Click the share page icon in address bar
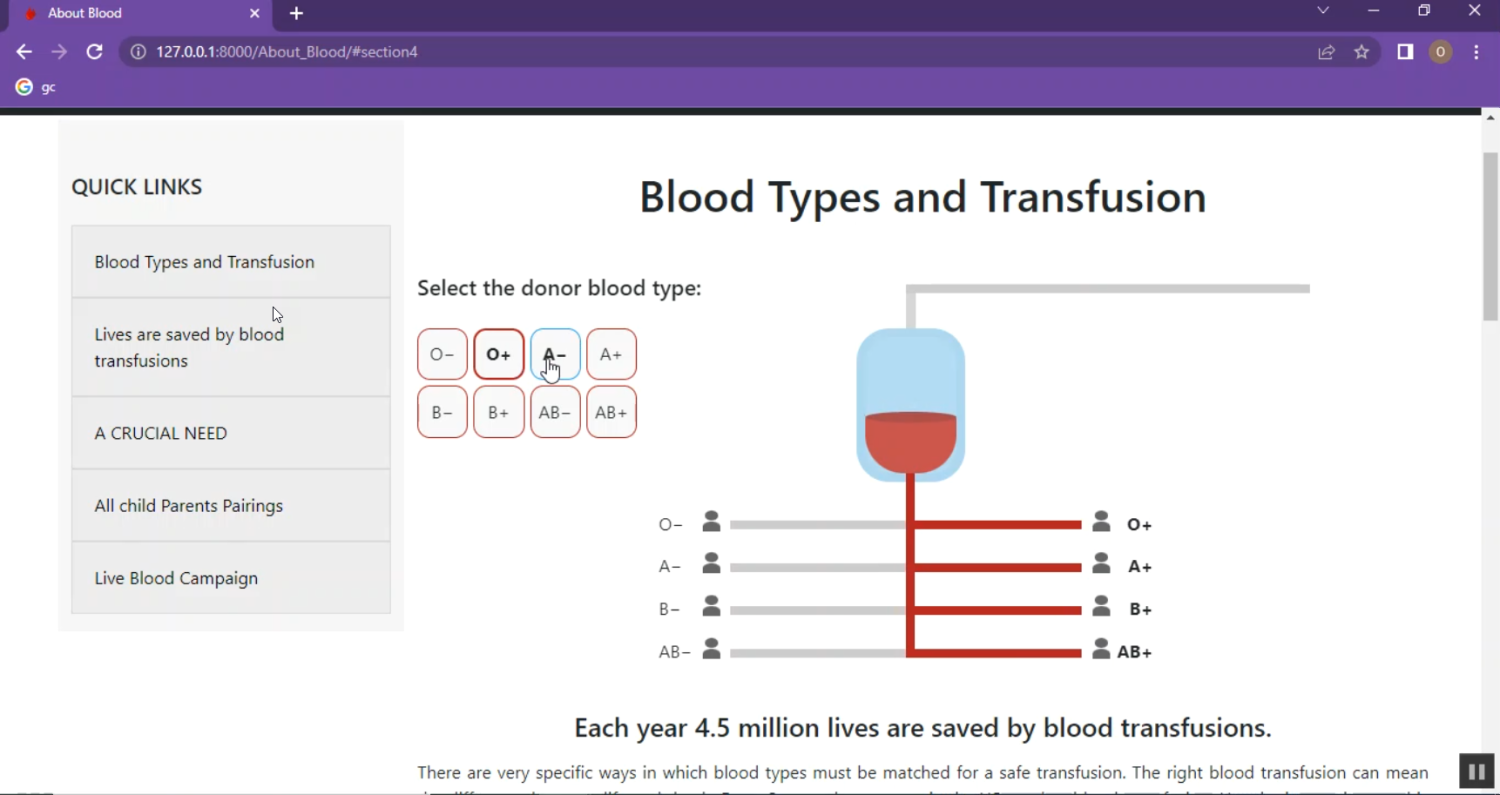Screen dimensions: 1500x795 [x=1326, y=52]
